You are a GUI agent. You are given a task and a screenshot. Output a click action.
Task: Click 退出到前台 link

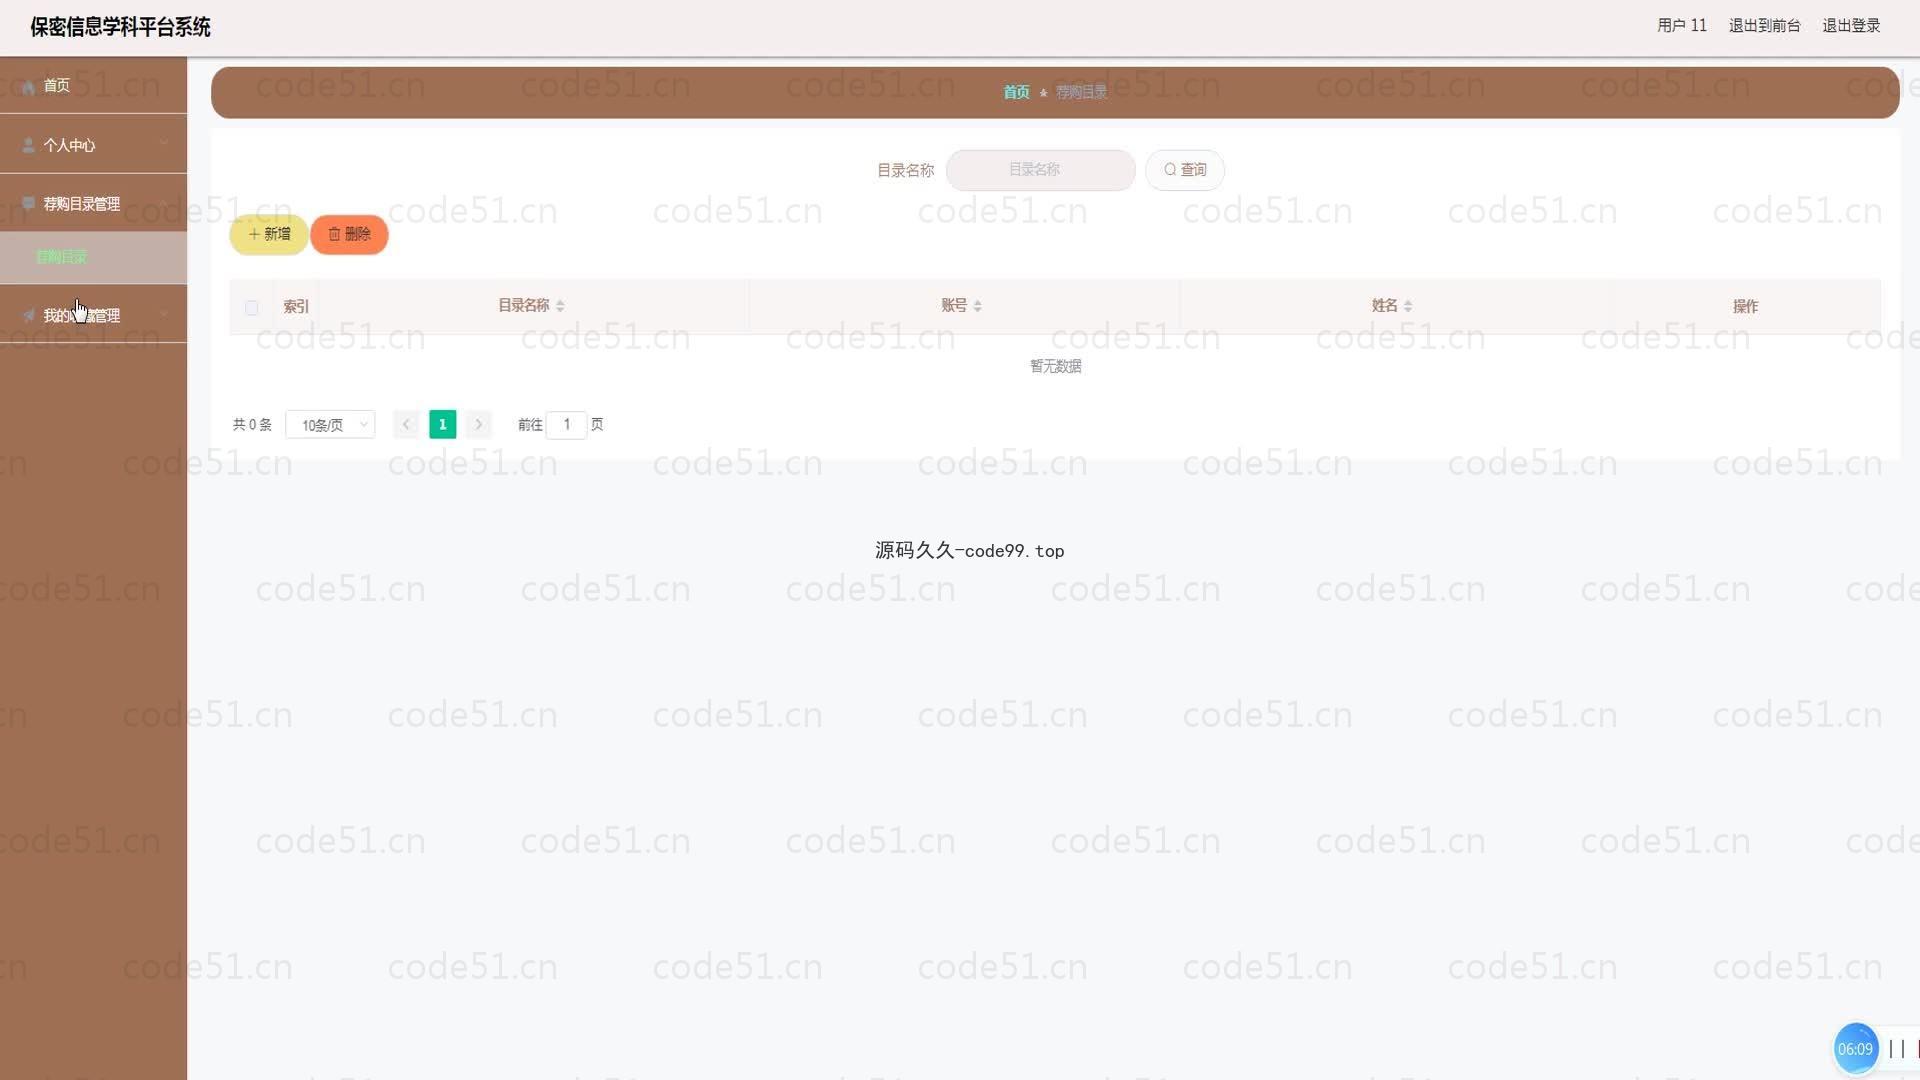pyautogui.click(x=1764, y=26)
